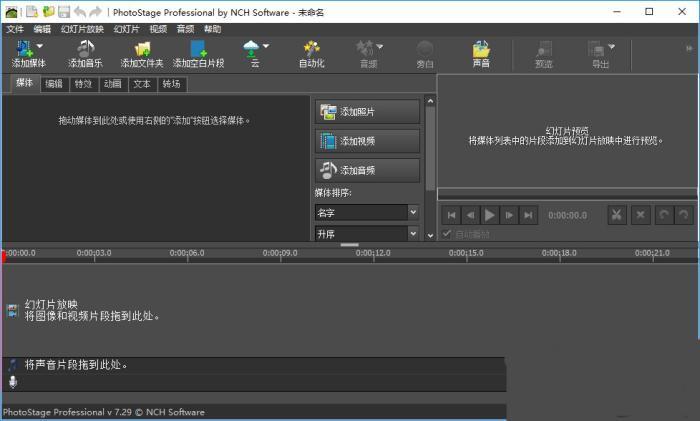700x421 pixels.
Task: Click the slideshow track filmstrip icon
Action: coord(12,311)
